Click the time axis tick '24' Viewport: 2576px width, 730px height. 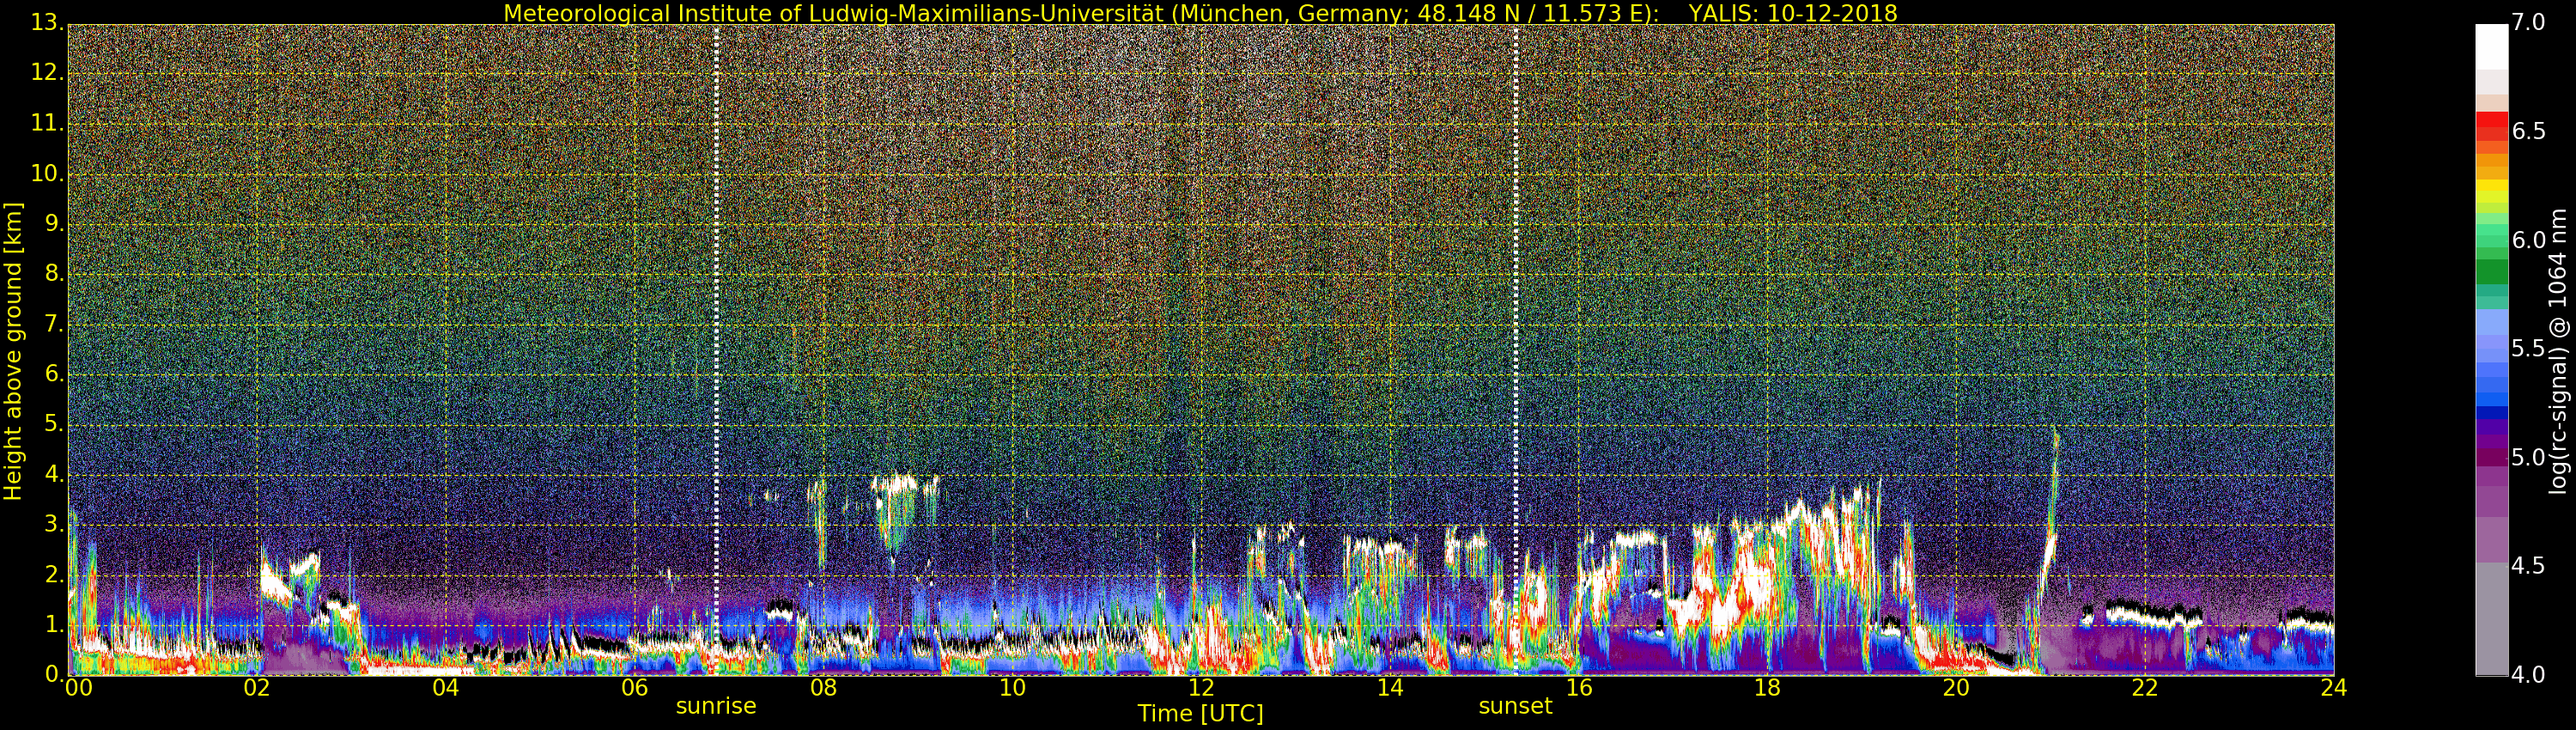(2334, 687)
